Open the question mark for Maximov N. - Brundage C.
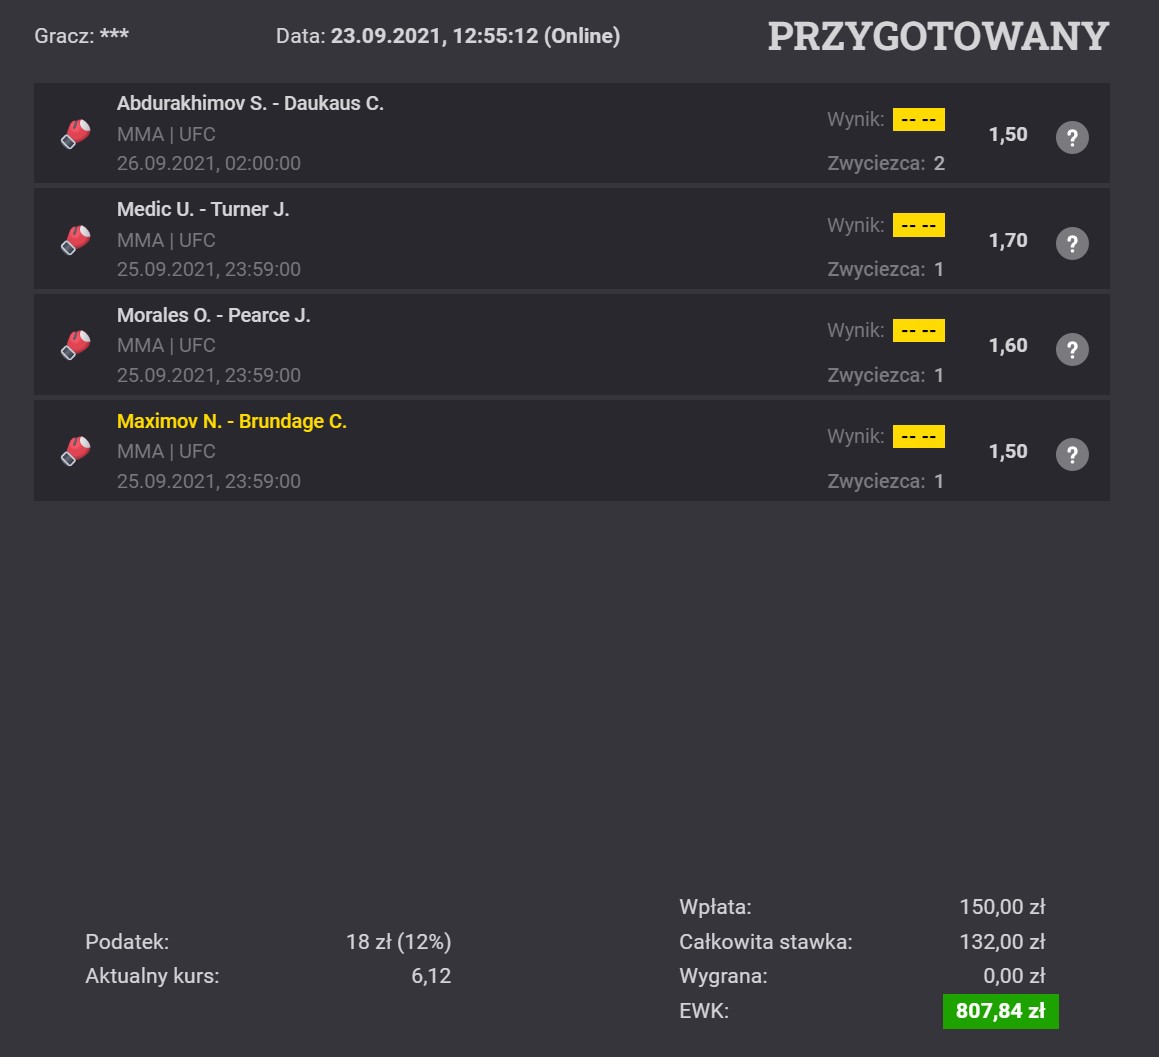 tap(1072, 455)
